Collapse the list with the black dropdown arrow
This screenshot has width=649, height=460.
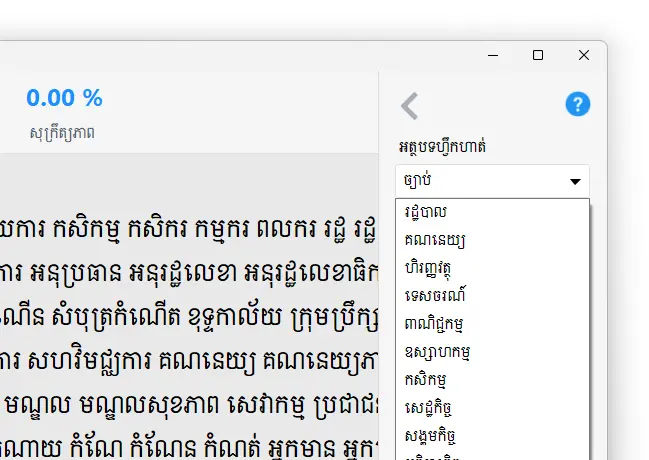pos(575,182)
